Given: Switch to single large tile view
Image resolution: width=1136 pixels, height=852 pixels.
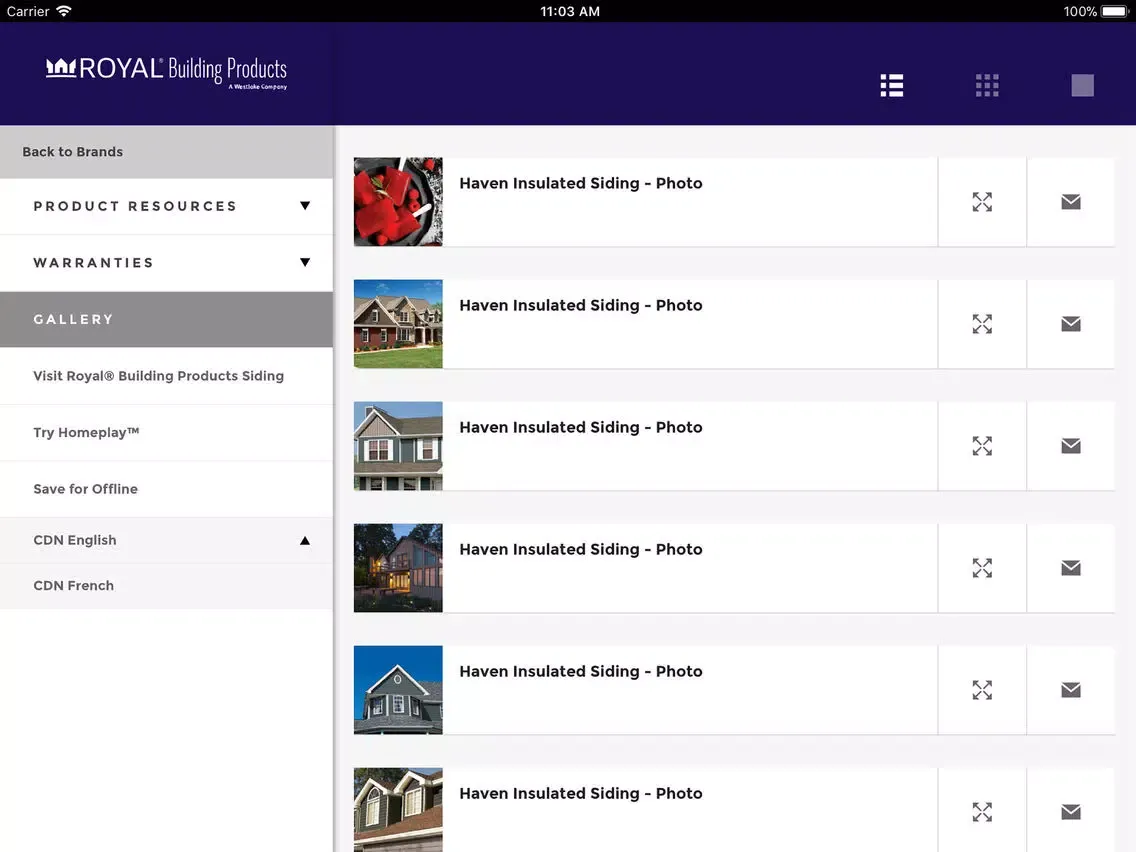Looking at the screenshot, I should [x=1082, y=85].
